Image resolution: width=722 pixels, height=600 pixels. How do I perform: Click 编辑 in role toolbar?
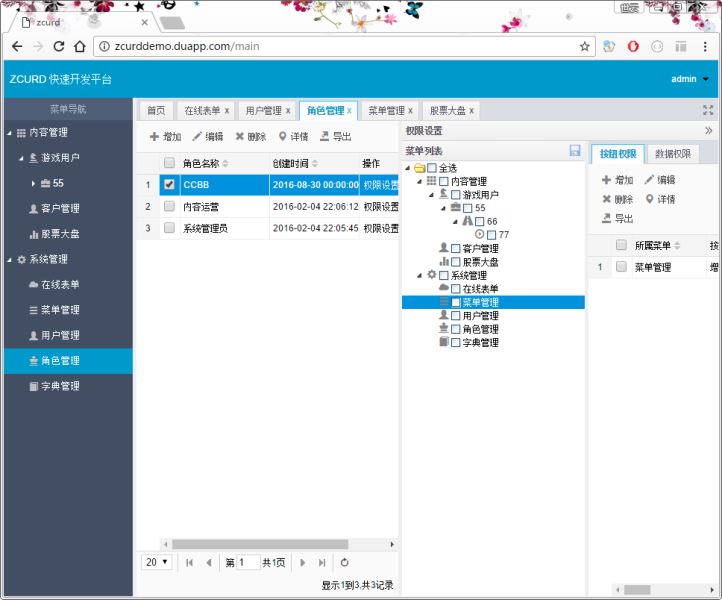(x=208, y=137)
